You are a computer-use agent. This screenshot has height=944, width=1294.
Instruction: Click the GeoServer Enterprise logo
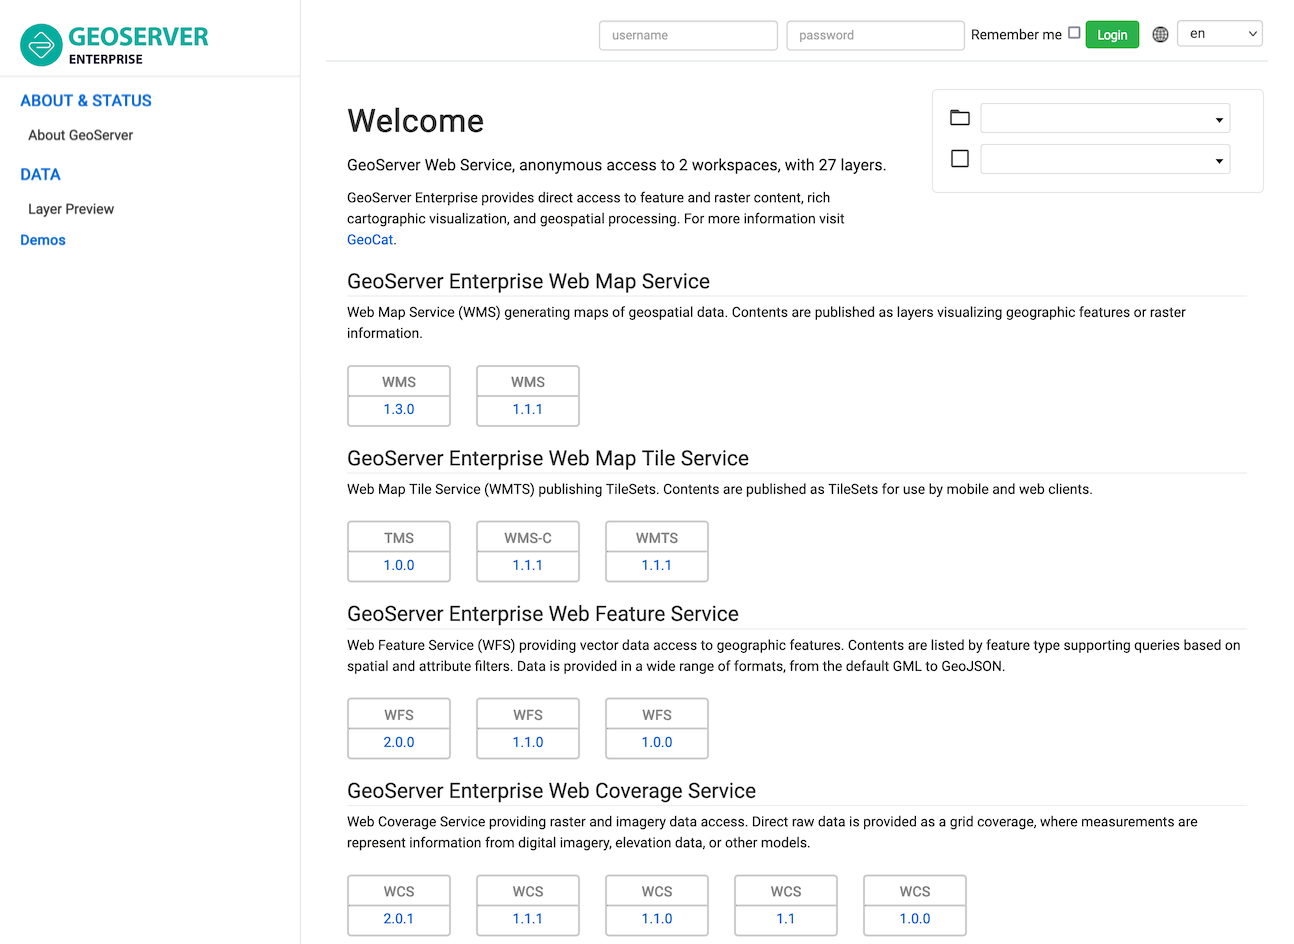[114, 45]
